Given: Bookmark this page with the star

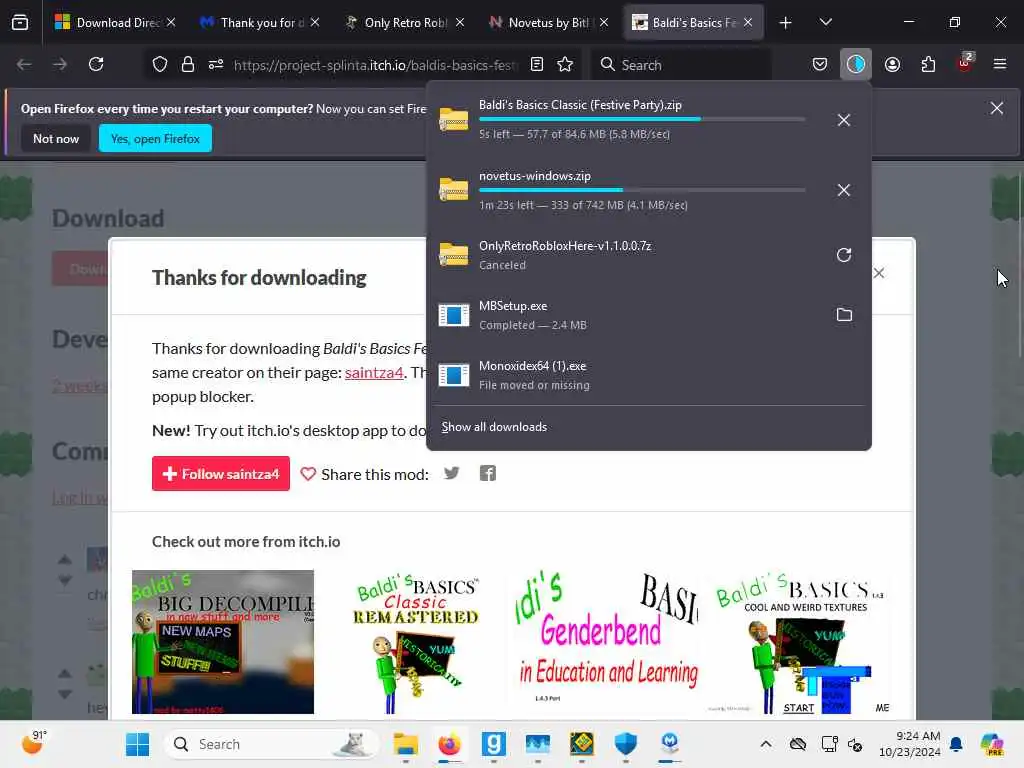Looking at the screenshot, I should coord(565,64).
